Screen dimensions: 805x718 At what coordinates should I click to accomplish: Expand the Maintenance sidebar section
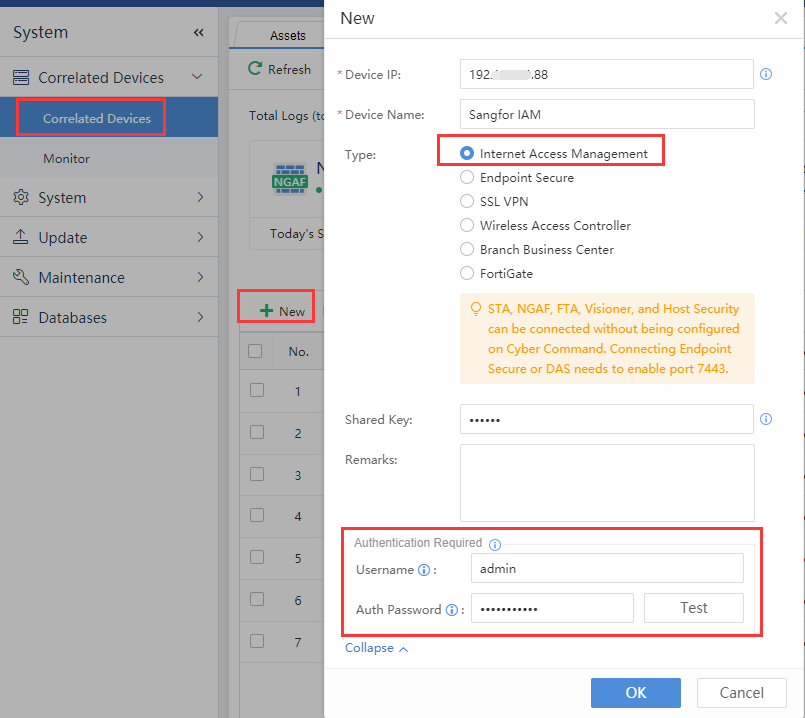pyautogui.click(x=108, y=278)
